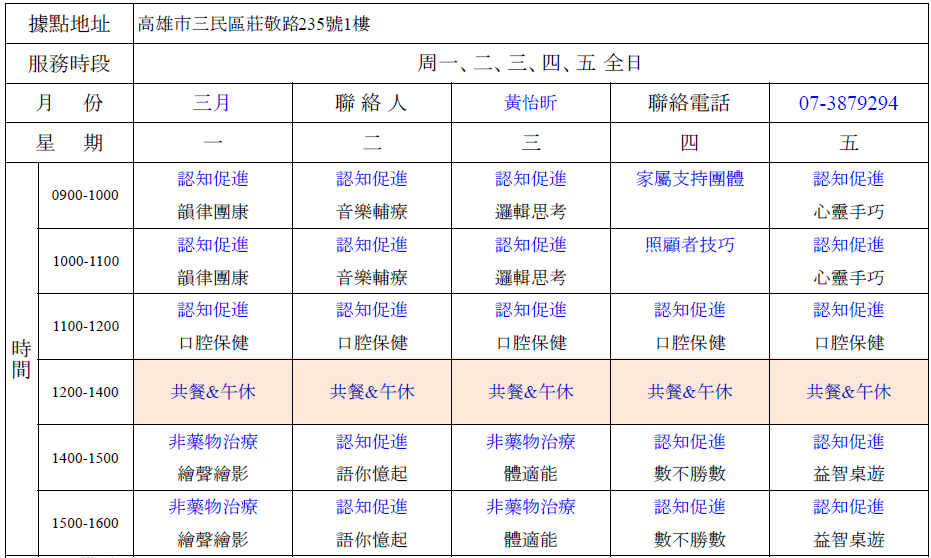Select Friday's 共餐&午休 highlighted cell
The width and height of the screenshot is (931, 558).
(848, 392)
